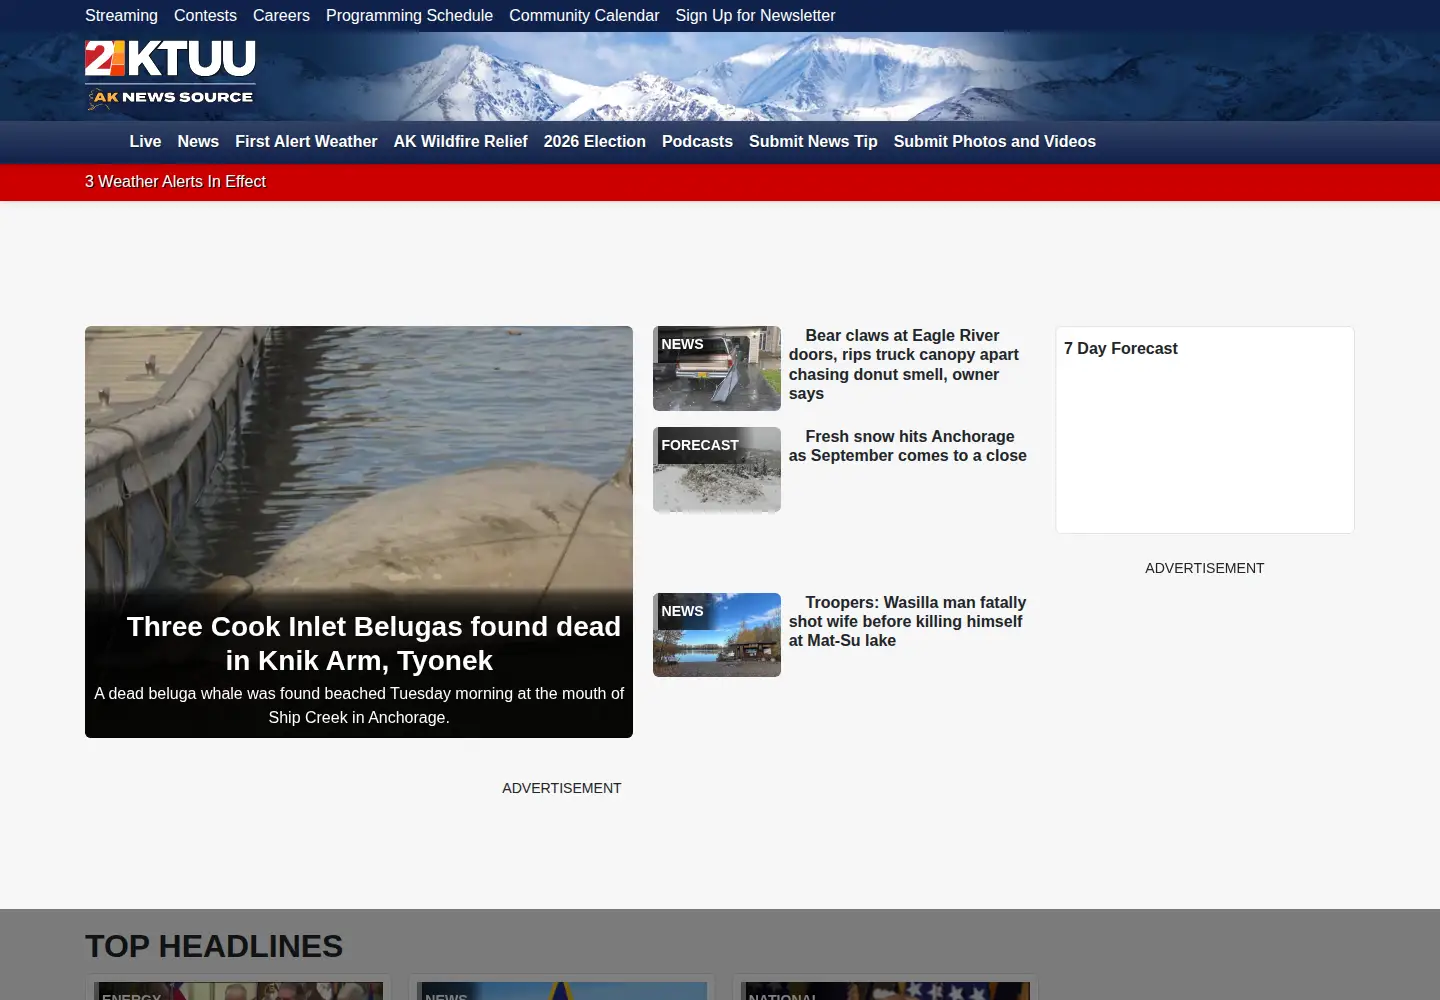Open the Community Calendar link
Screen dimensions: 1440x1000
point(584,16)
